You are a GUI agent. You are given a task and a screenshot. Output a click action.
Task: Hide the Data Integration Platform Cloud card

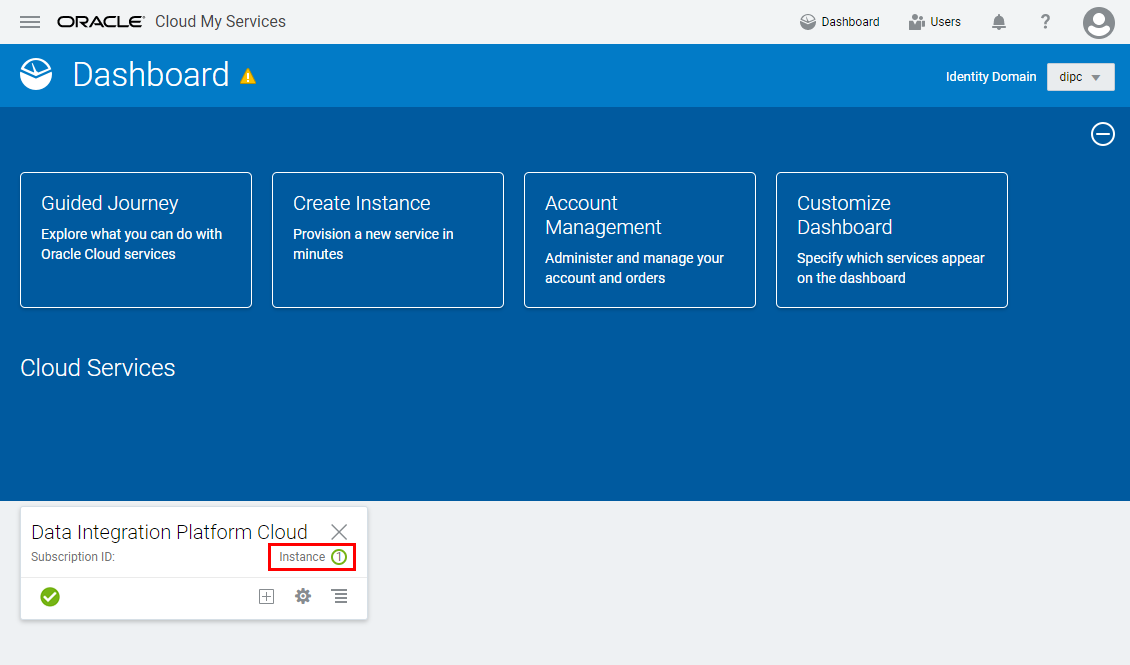coord(339,532)
